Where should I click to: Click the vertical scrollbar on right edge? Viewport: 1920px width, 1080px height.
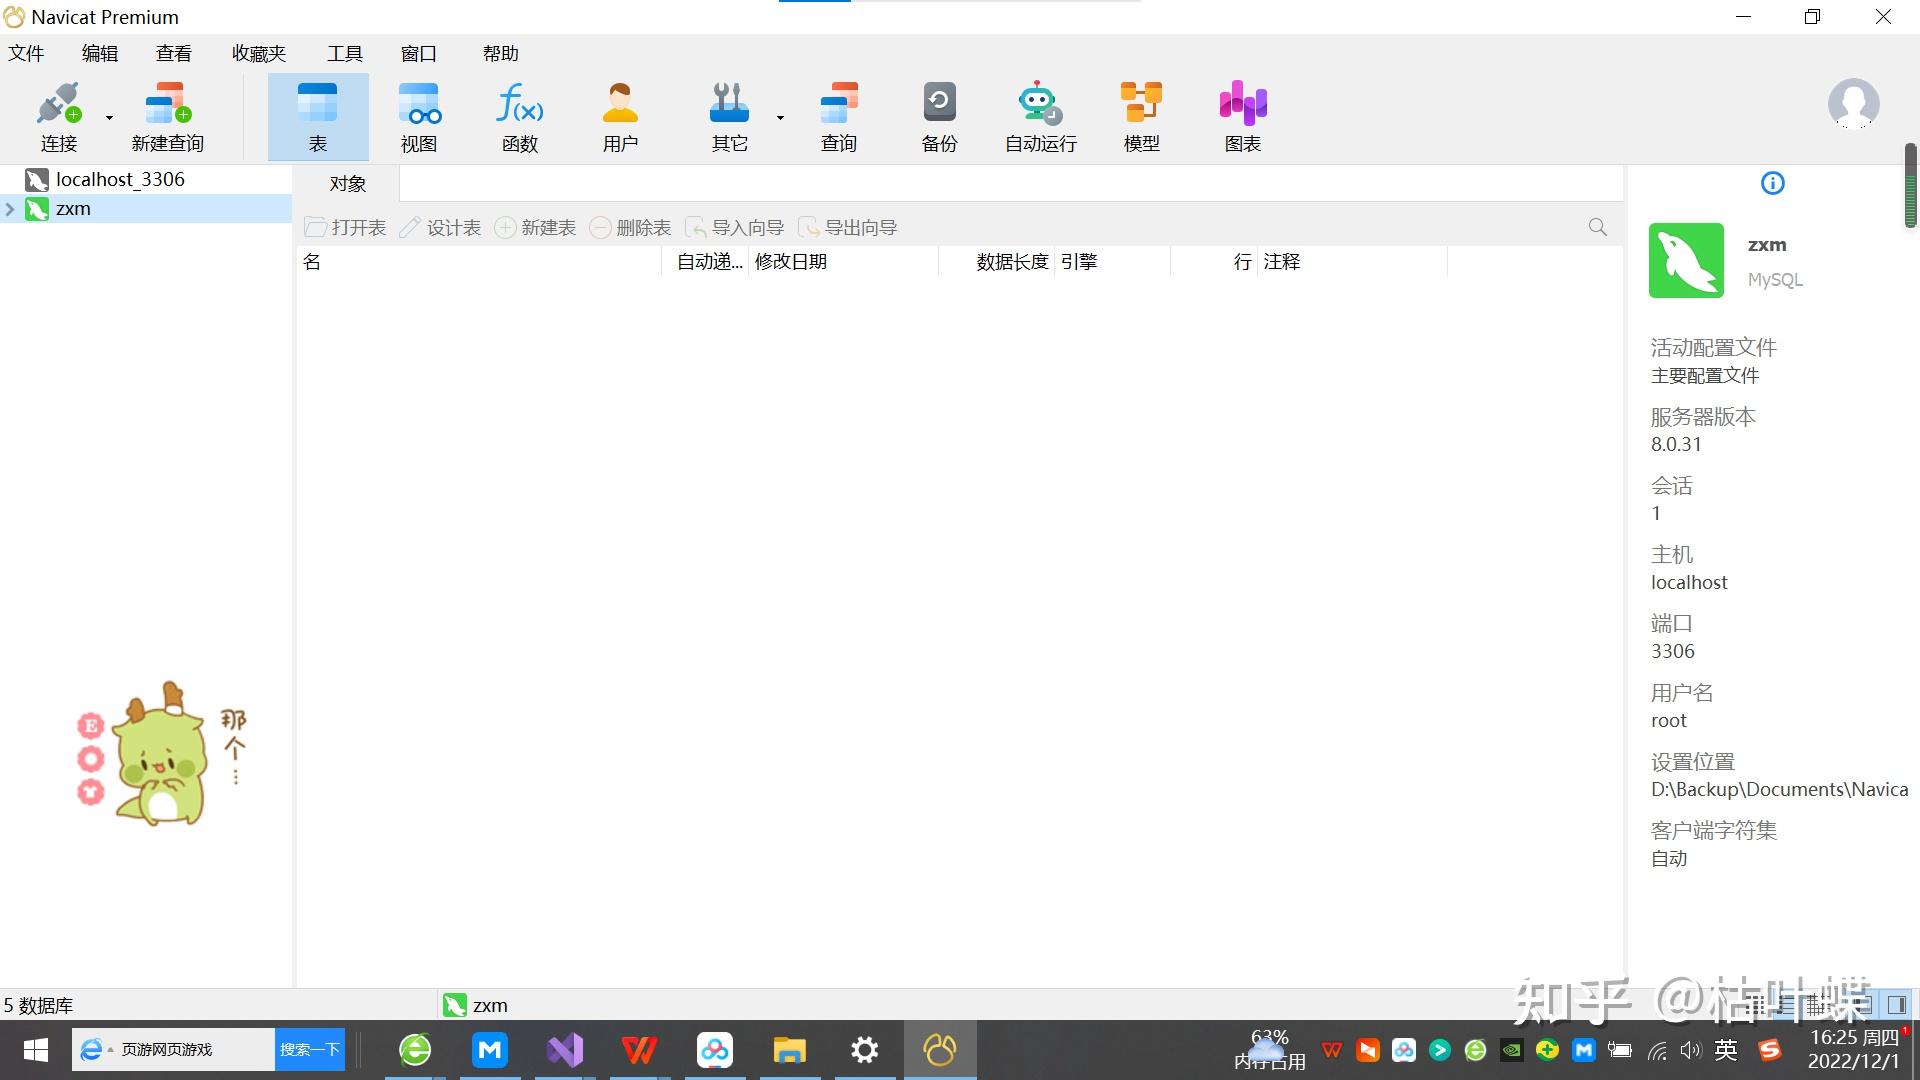point(1910,186)
